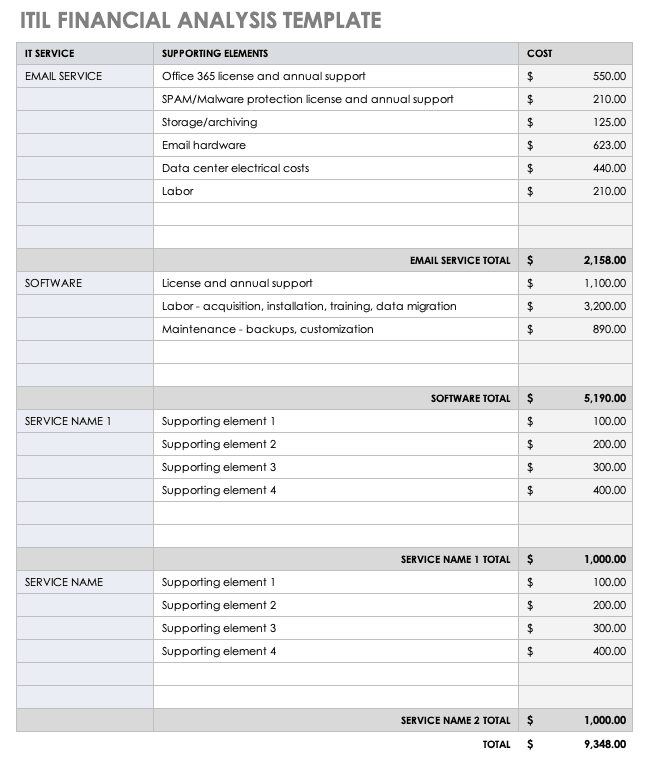This screenshot has width=652, height=783.
Task: Select the Storage/archiving cost value 125.00
Action: coord(608,122)
